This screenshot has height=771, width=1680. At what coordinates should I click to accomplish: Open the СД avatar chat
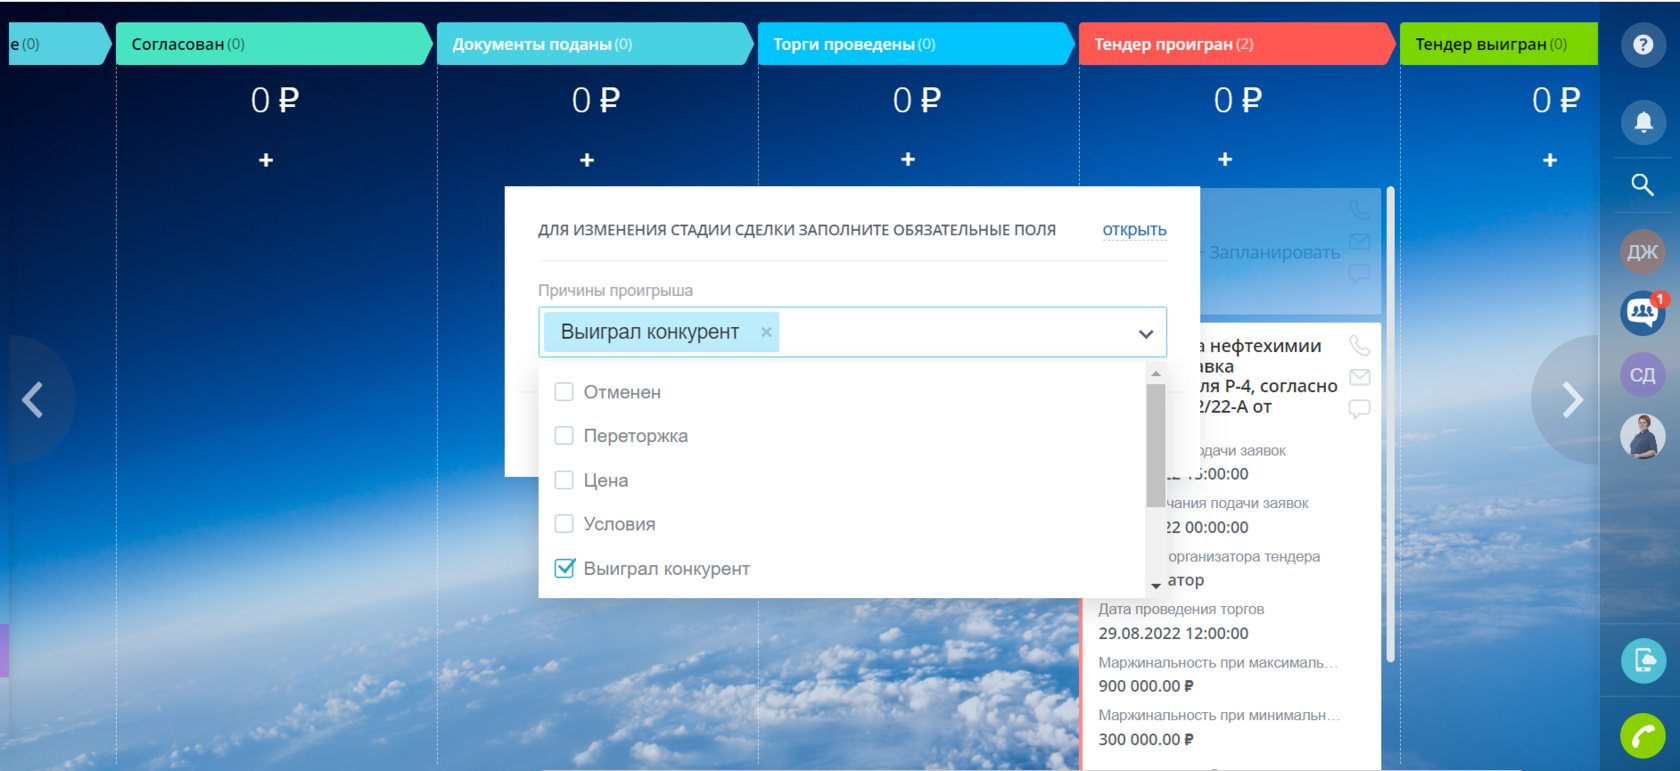1642,375
